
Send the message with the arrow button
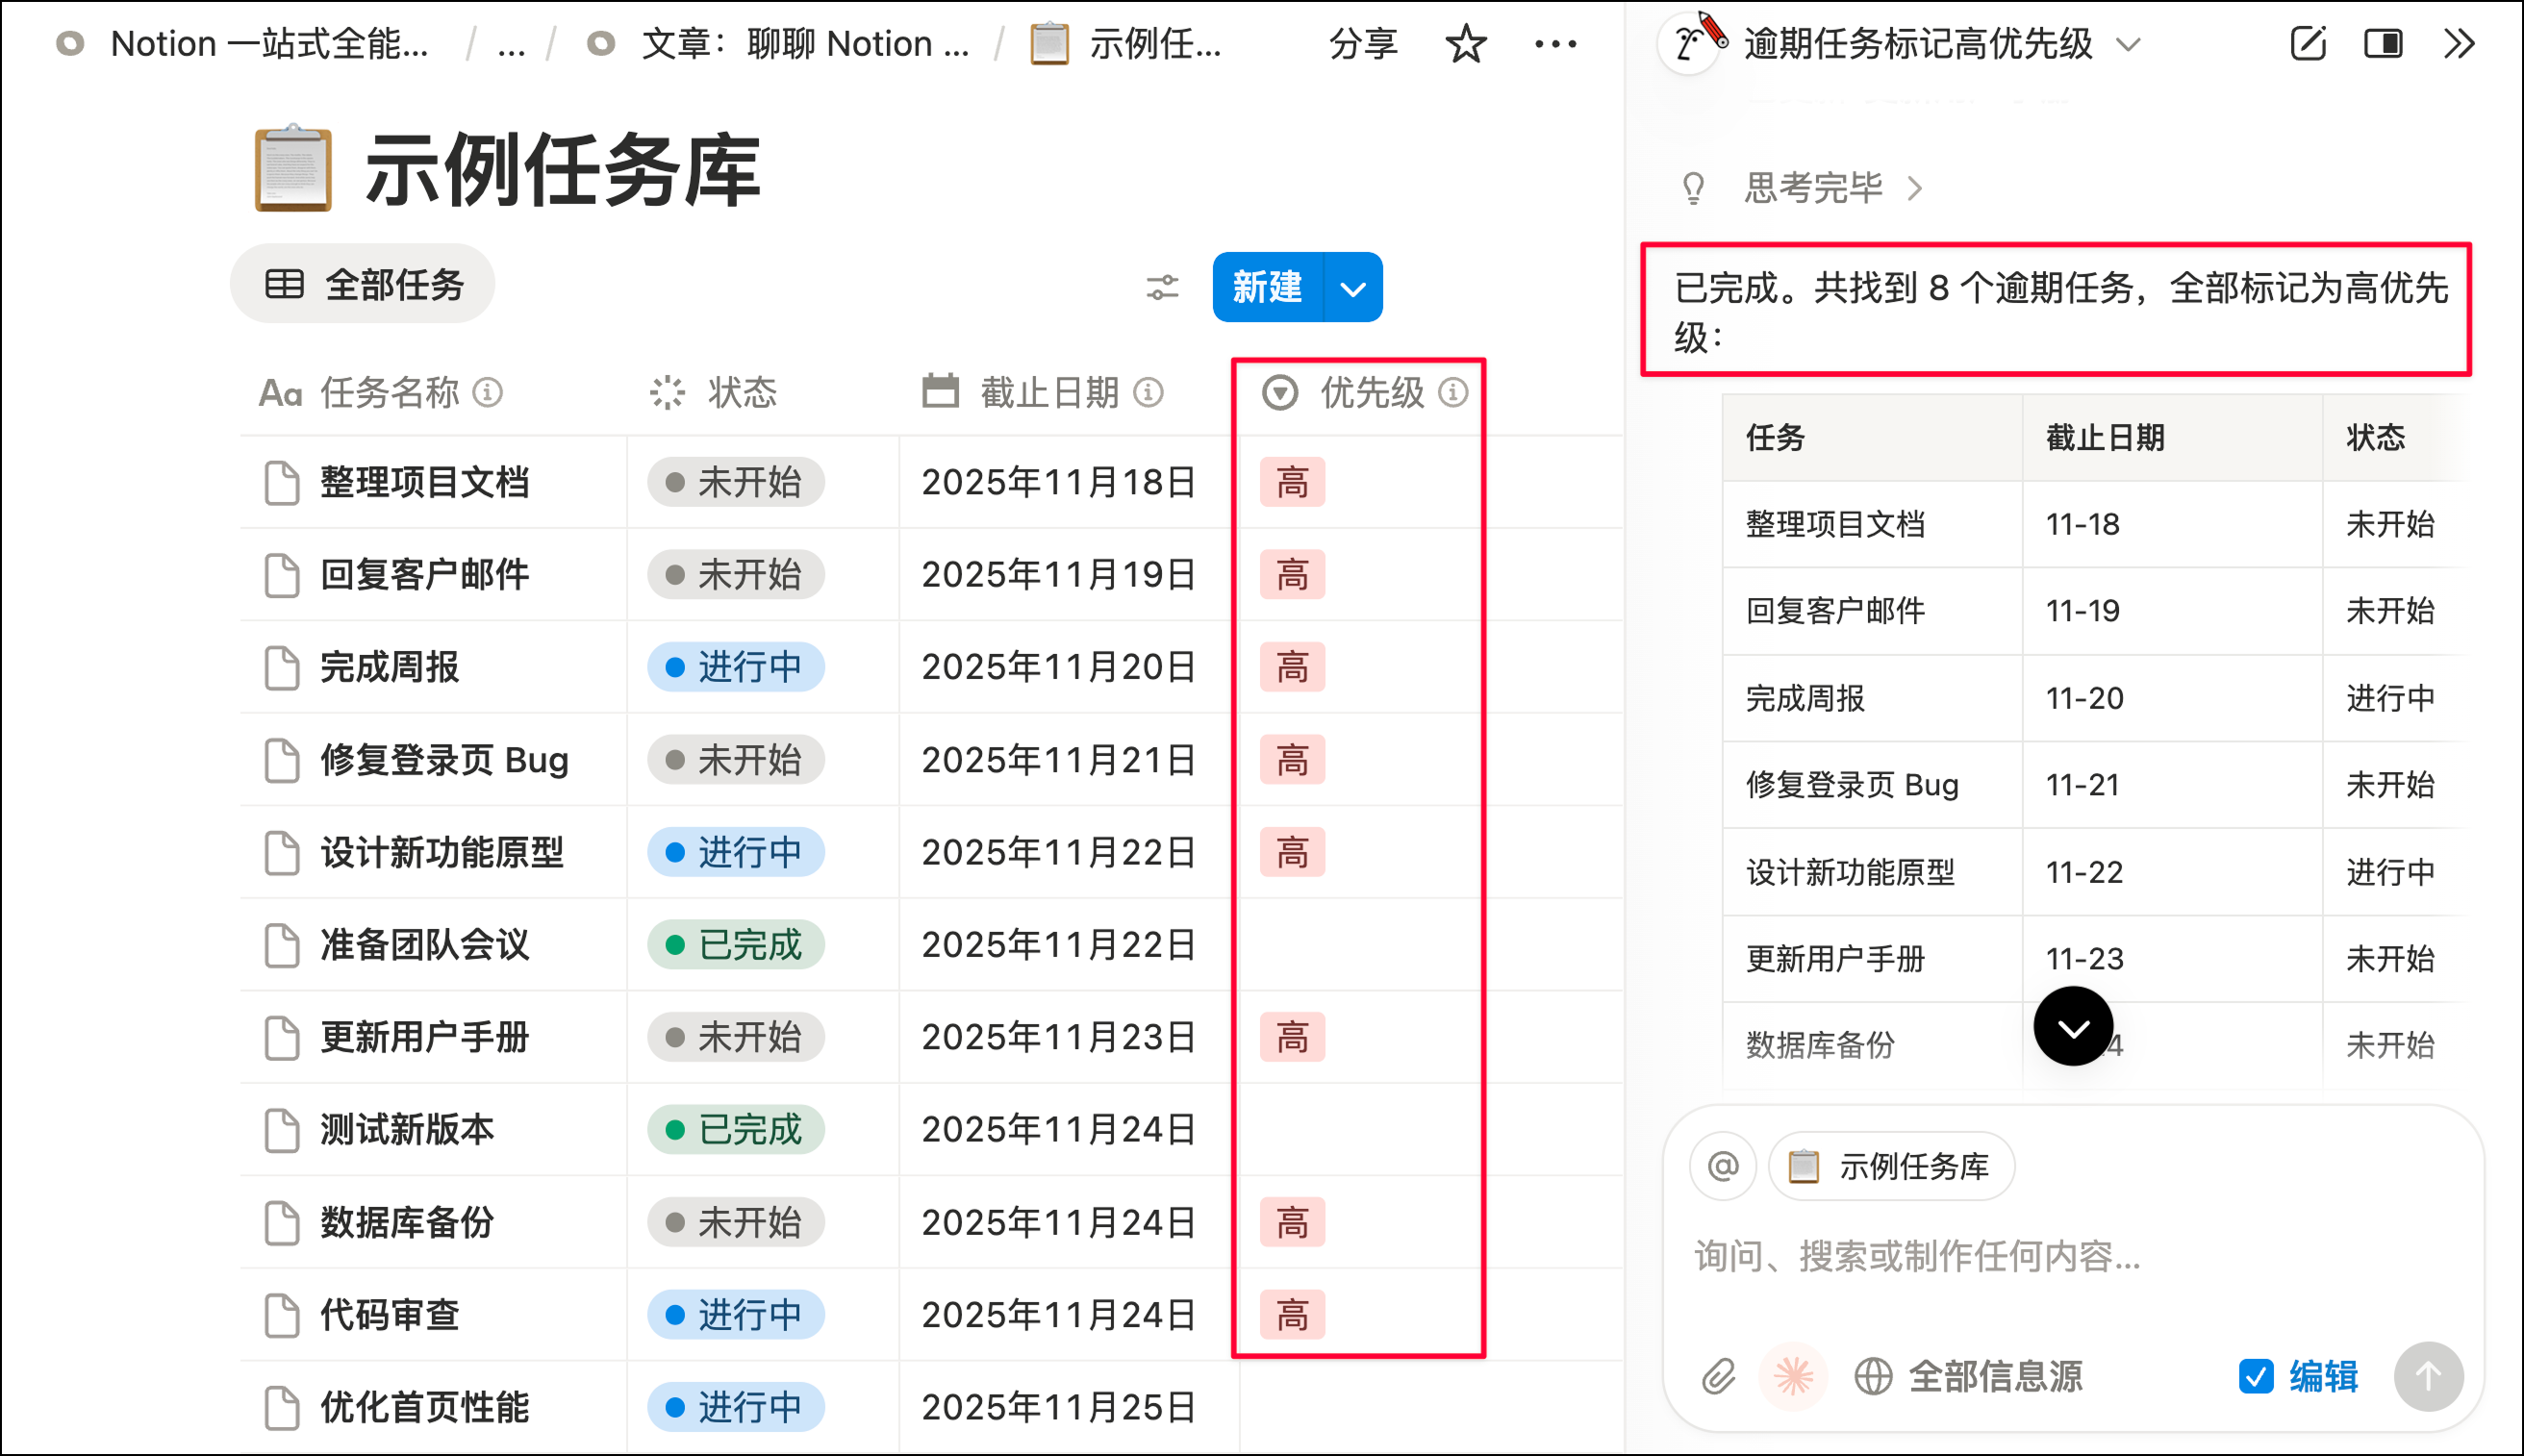[2428, 1377]
